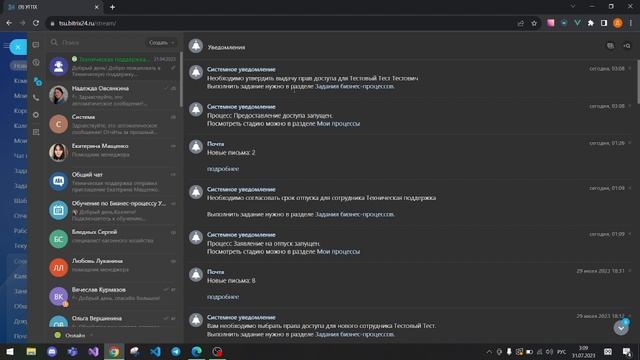Open Обучение по Бизнес-процессу chat
The width and height of the screenshot is (640, 360).
point(113,210)
